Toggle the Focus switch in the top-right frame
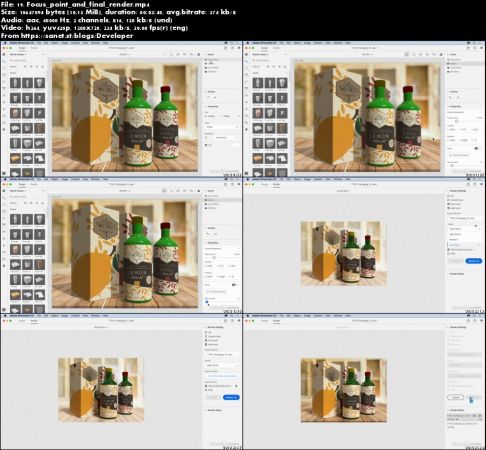486x450 pixels. pos(477,148)
